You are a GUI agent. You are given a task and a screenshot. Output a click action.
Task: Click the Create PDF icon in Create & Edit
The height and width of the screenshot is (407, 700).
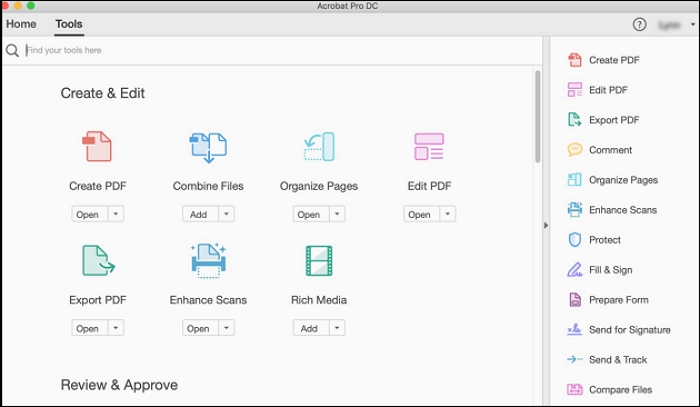[x=97, y=146]
